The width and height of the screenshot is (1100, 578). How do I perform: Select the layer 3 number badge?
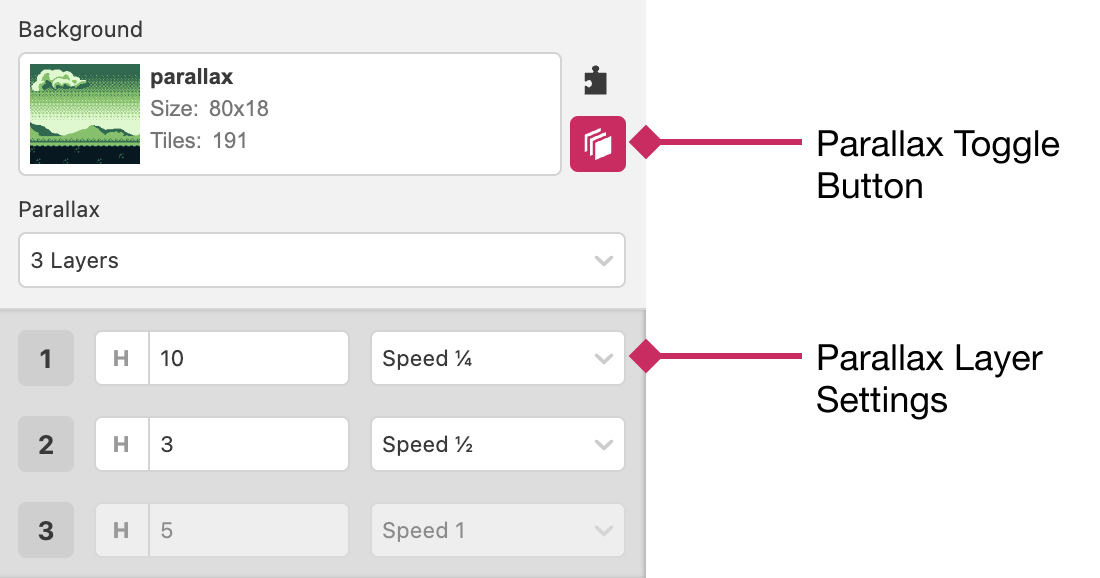pyautogui.click(x=46, y=530)
